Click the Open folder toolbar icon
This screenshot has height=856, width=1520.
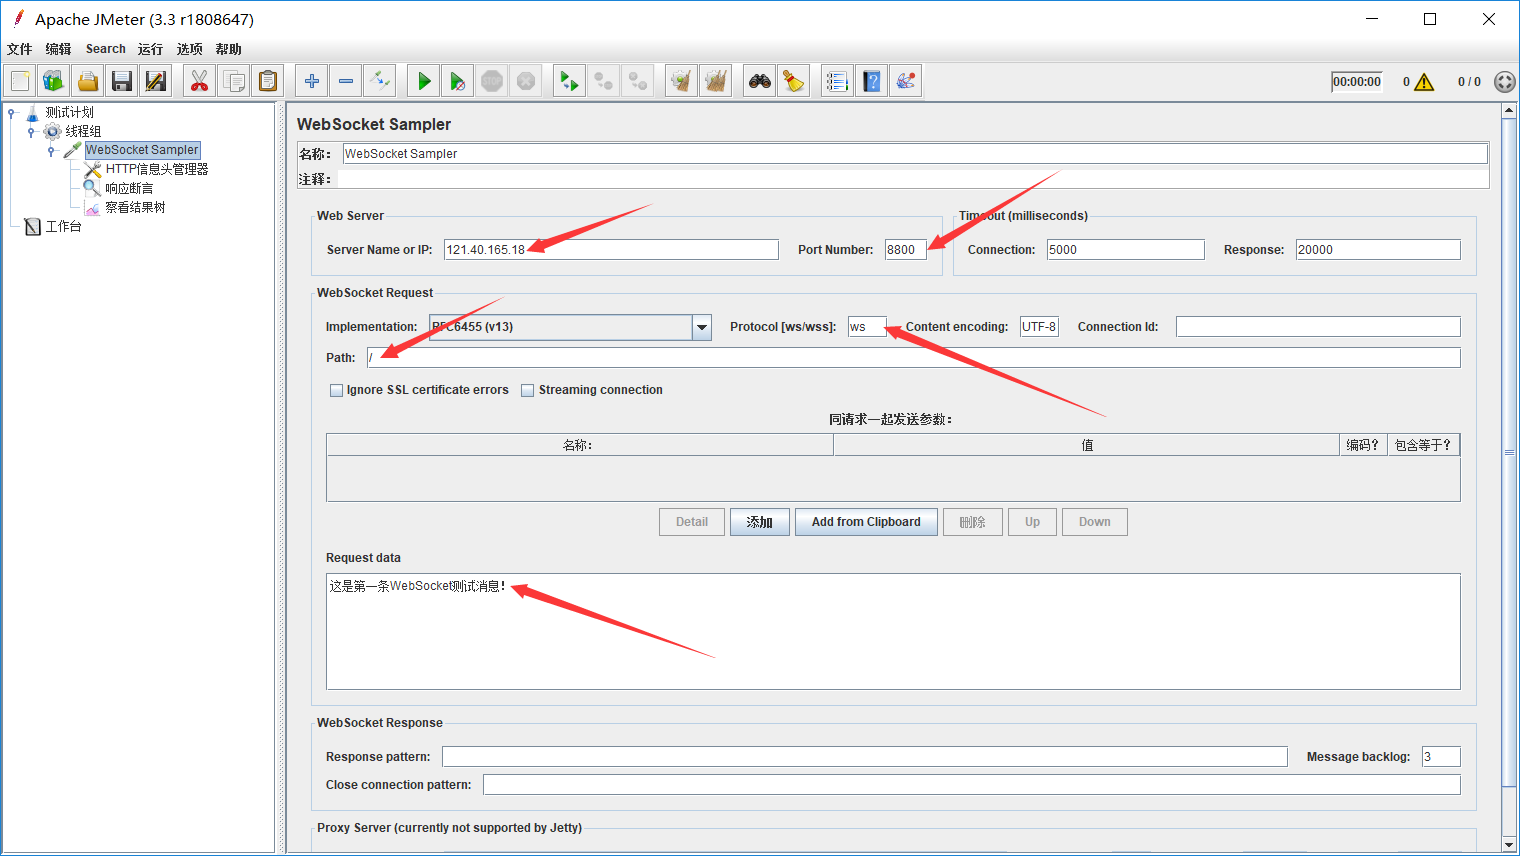pos(88,81)
